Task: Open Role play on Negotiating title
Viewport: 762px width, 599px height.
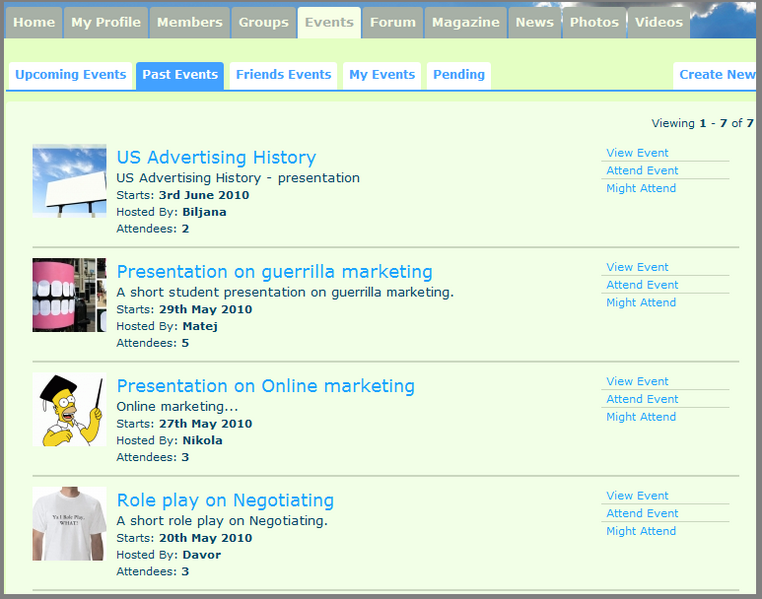Action: [225, 500]
